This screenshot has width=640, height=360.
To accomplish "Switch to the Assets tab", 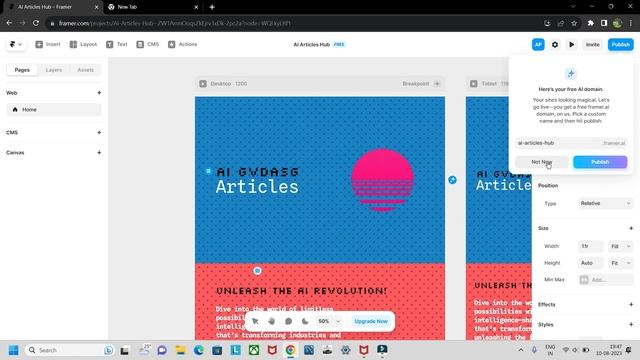I will point(85,70).
